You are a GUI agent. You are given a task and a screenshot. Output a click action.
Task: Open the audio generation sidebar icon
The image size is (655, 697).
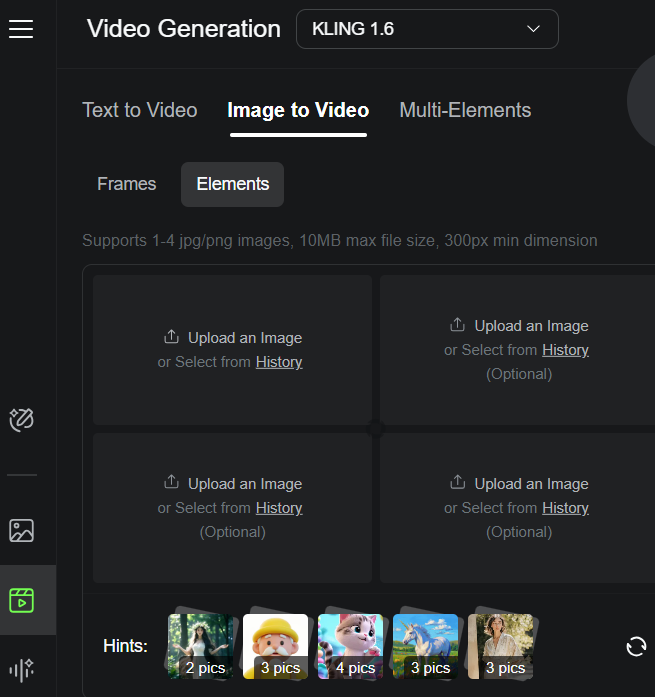click(21, 670)
